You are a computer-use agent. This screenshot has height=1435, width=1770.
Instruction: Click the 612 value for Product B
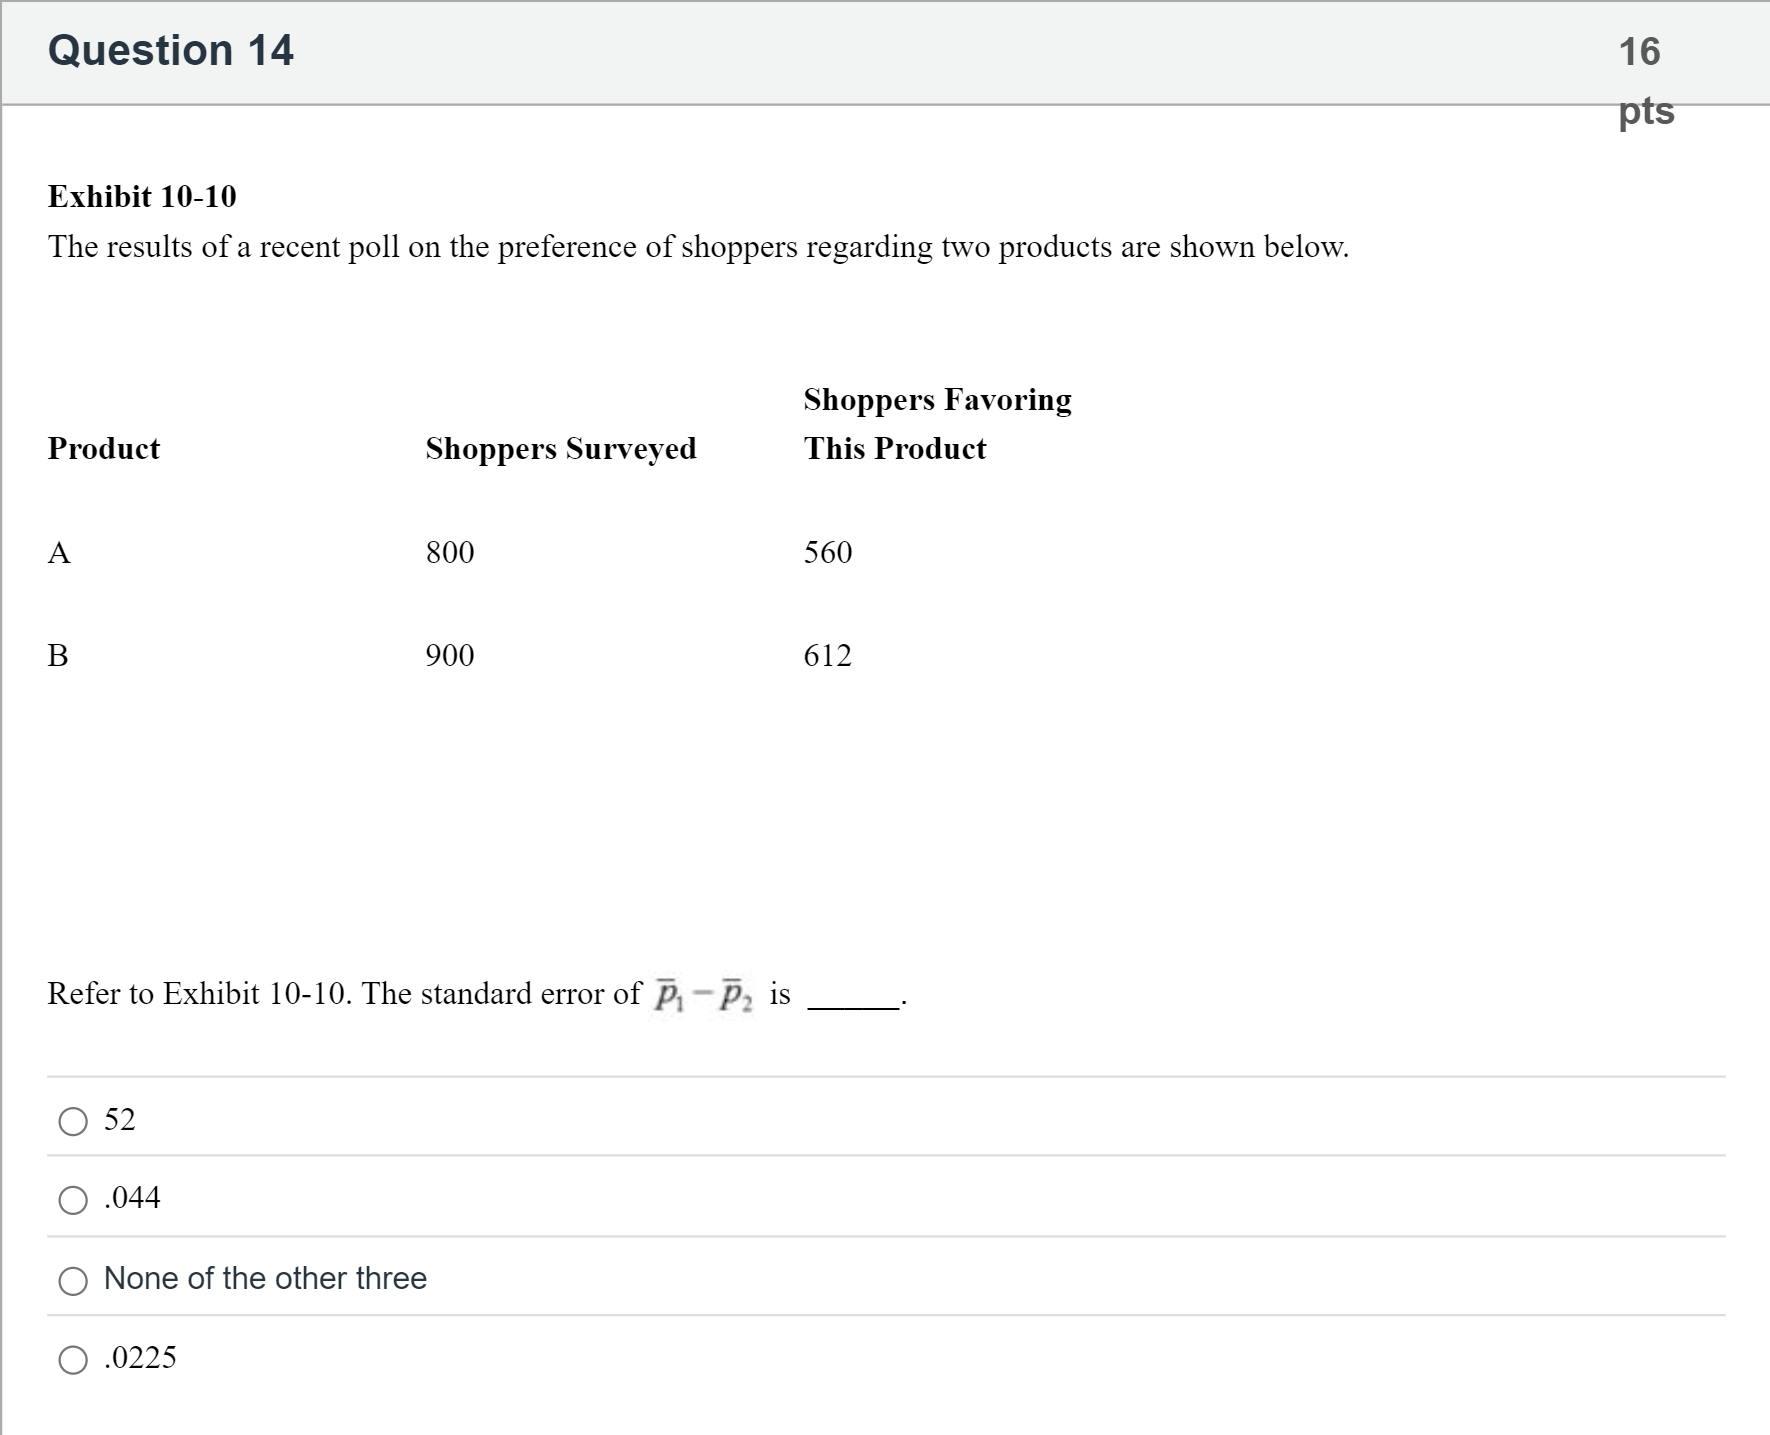(x=828, y=655)
